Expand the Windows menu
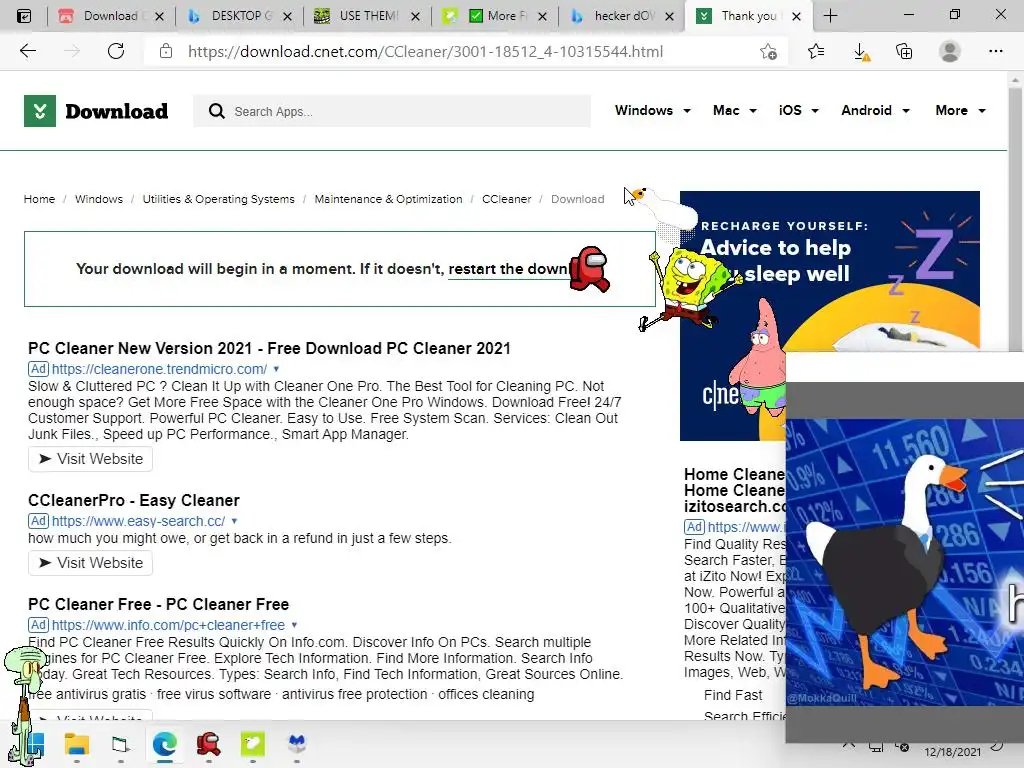The height and width of the screenshot is (768, 1024). pos(652,110)
